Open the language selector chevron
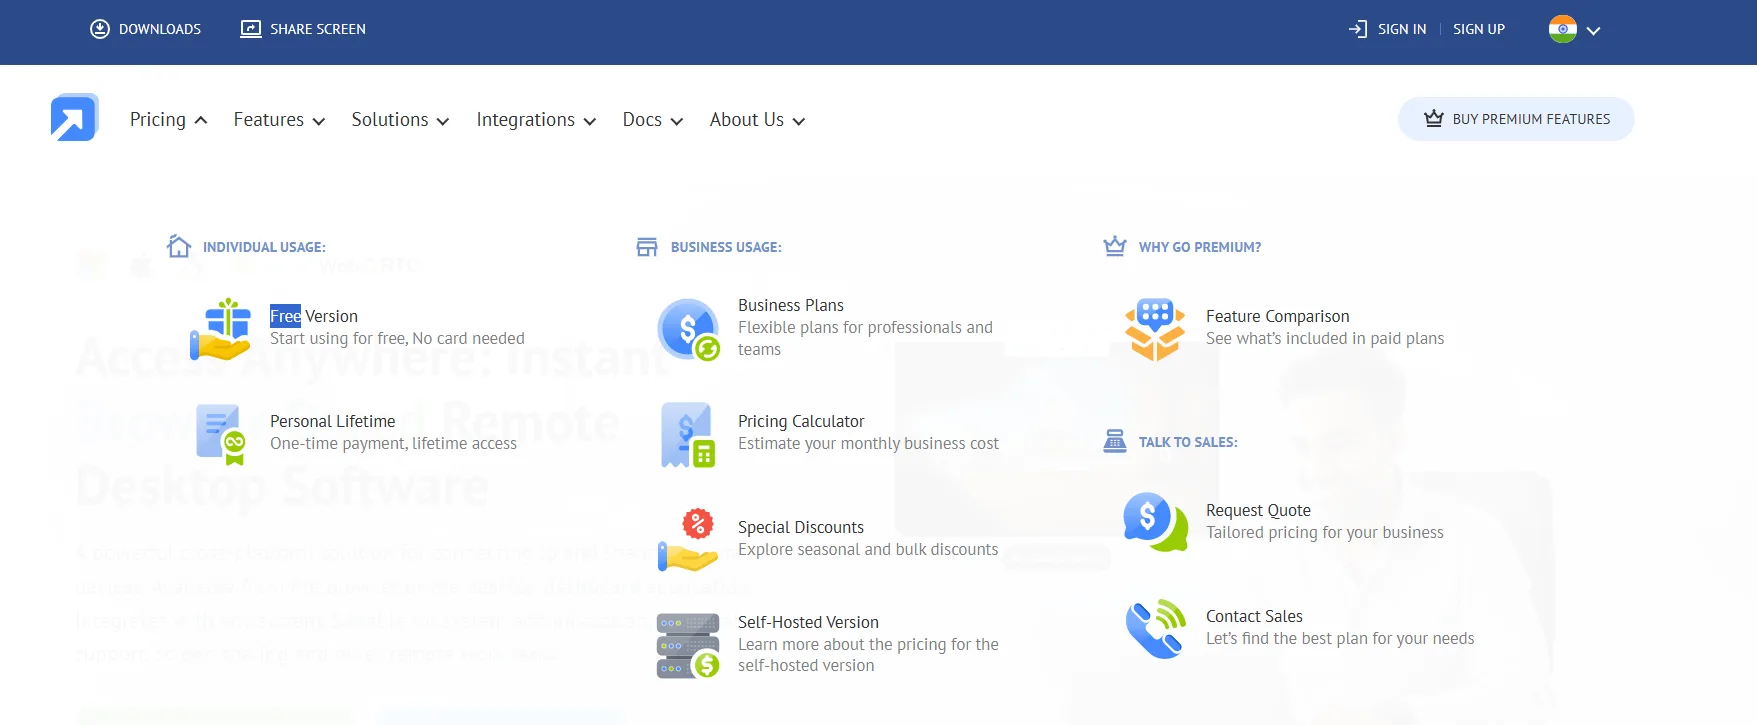 pos(1594,31)
